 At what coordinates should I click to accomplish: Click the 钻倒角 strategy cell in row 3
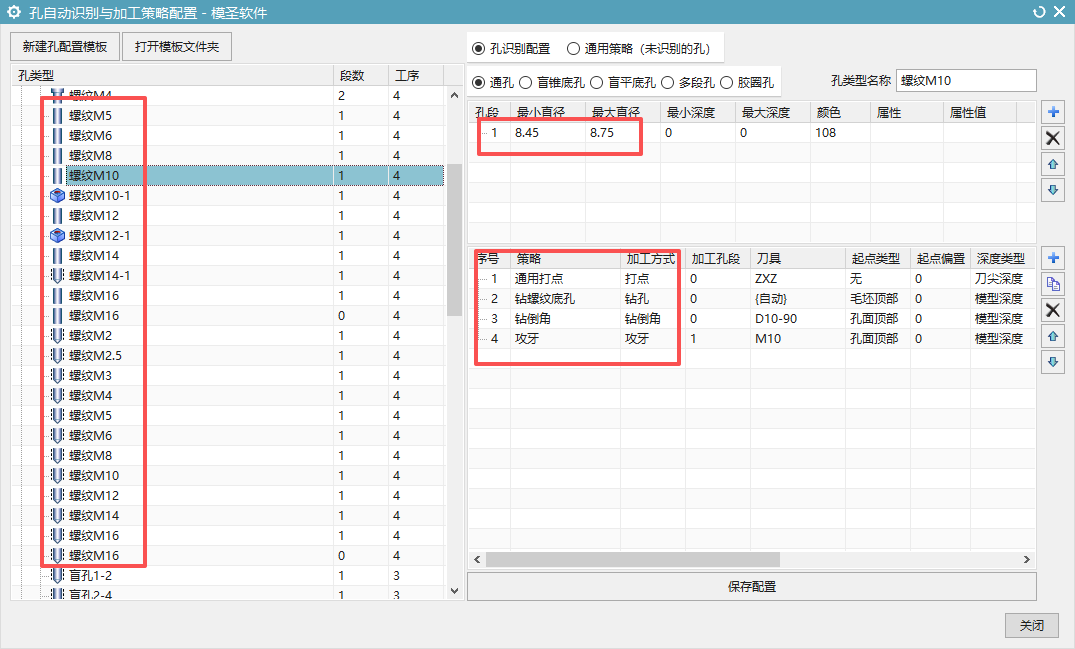click(x=566, y=318)
